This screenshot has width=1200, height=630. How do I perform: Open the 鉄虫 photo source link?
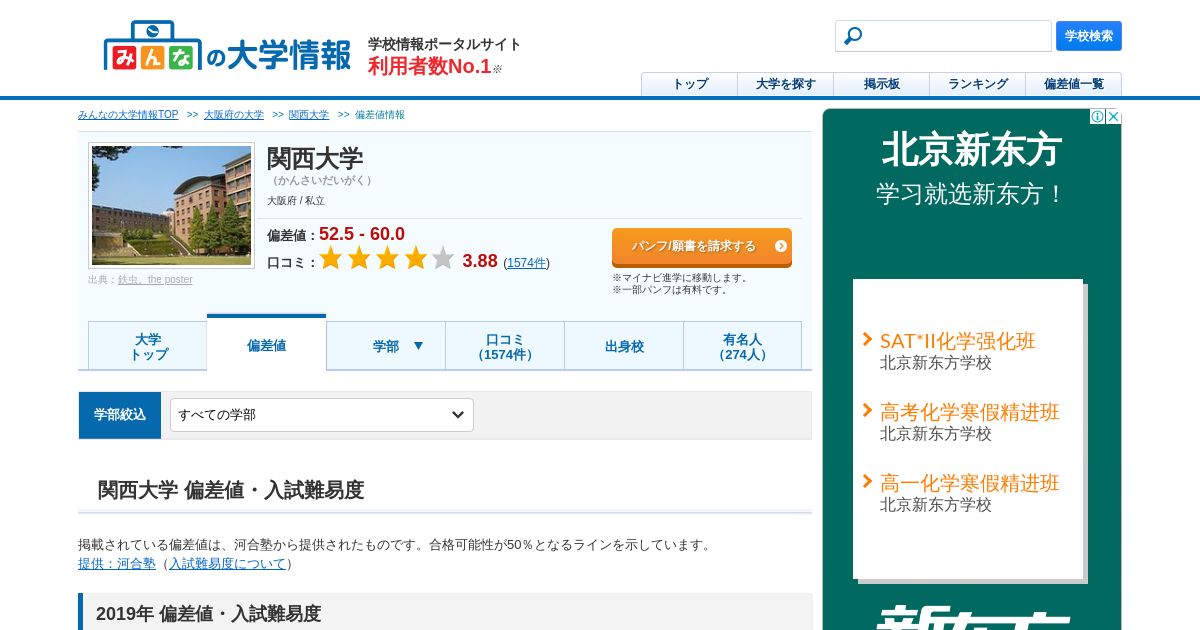pos(155,280)
